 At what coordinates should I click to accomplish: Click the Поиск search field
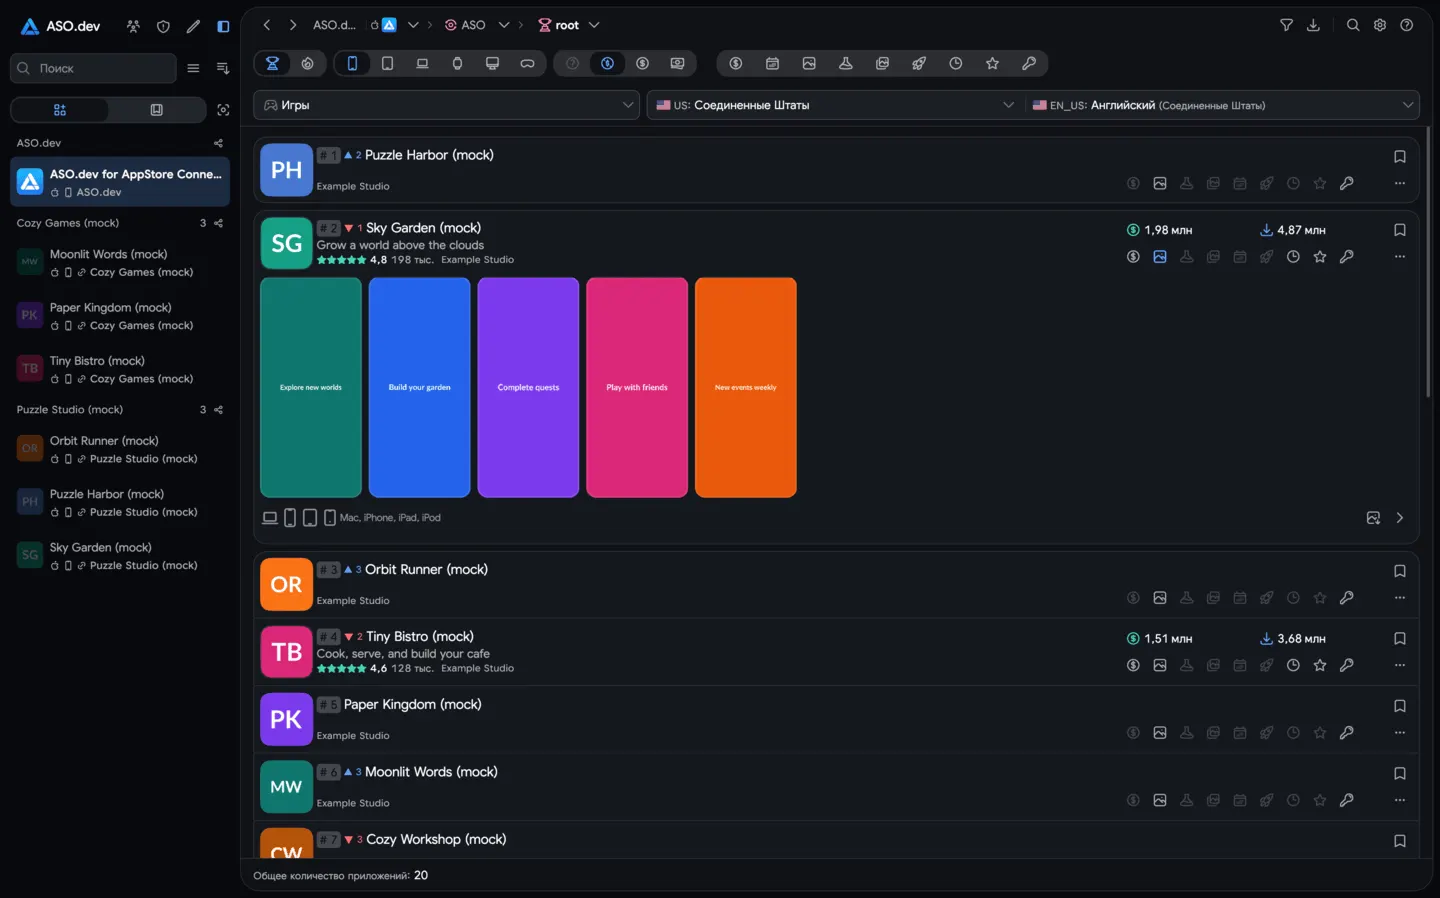93,68
